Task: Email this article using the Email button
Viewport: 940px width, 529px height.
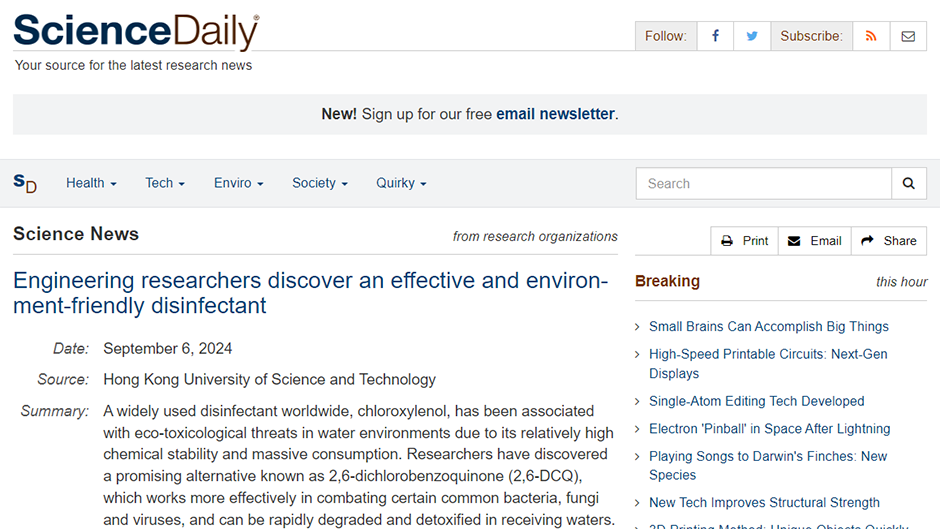Action: (815, 241)
